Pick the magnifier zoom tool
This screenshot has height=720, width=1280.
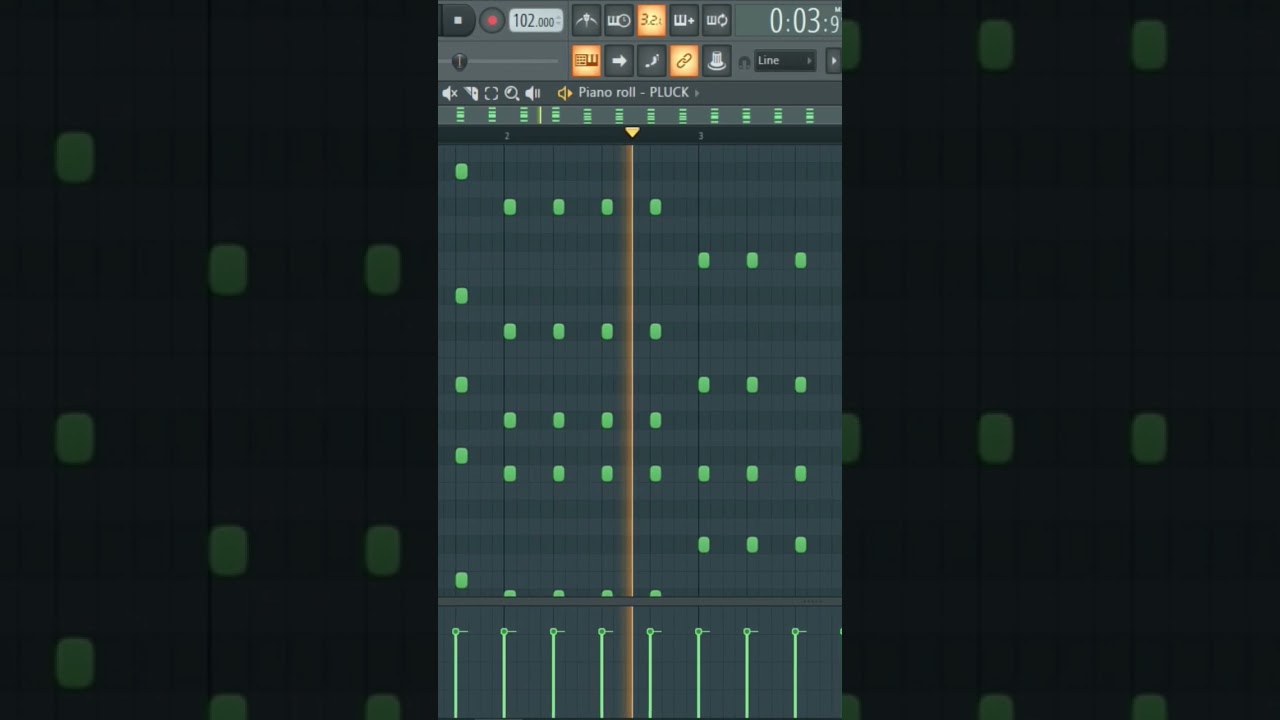pyautogui.click(x=512, y=93)
